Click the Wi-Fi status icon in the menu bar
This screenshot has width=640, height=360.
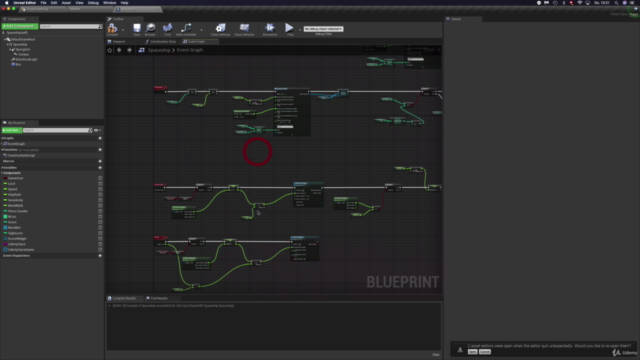(580, 2)
